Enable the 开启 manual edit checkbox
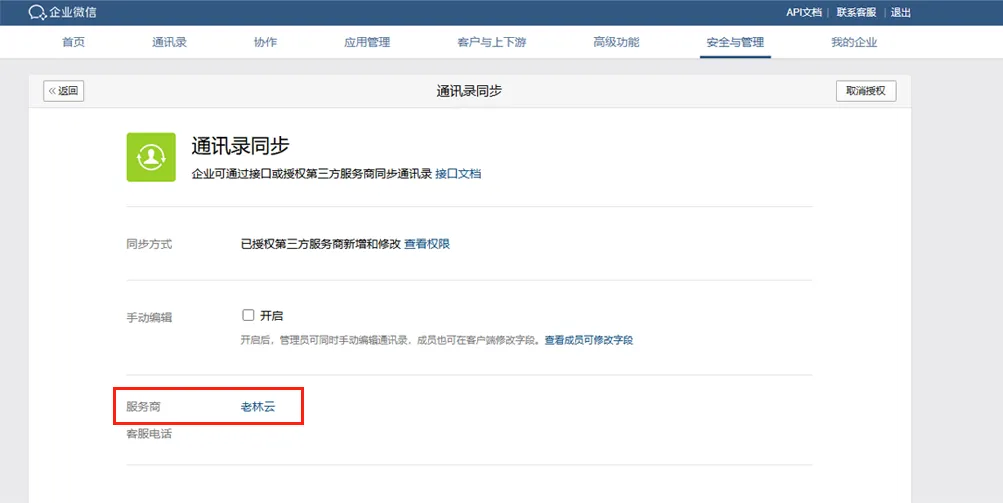Image resolution: width=1003 pixels, height=503 pixels. [248, 315]
